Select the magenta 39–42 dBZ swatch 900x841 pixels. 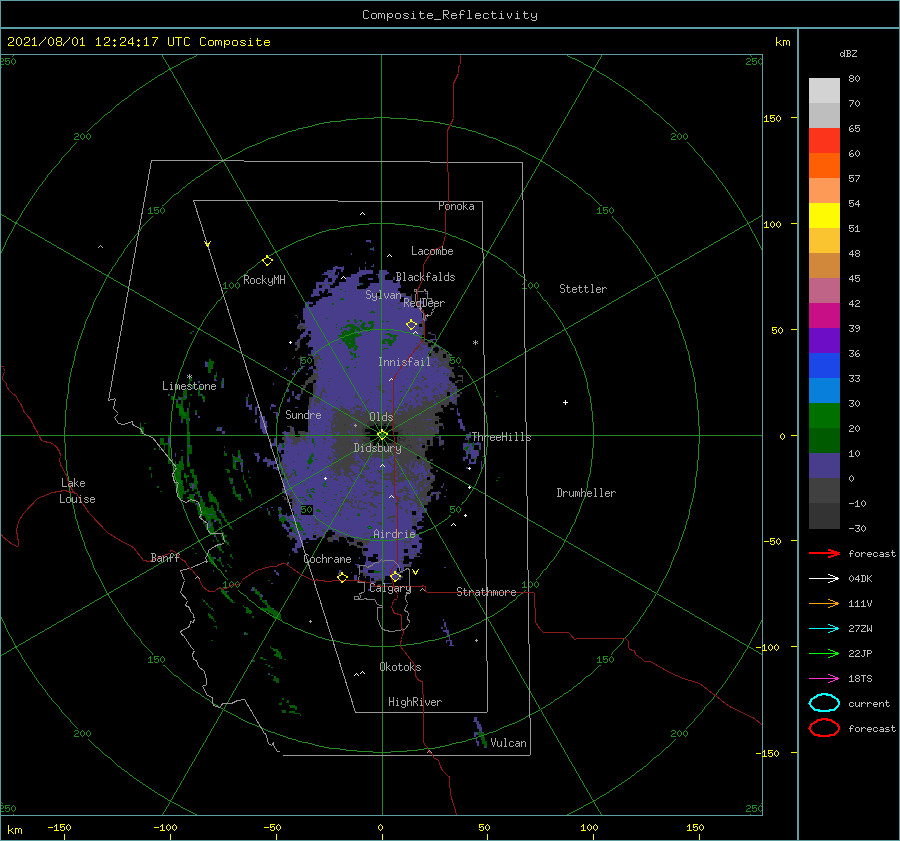(x=824, y=315)
